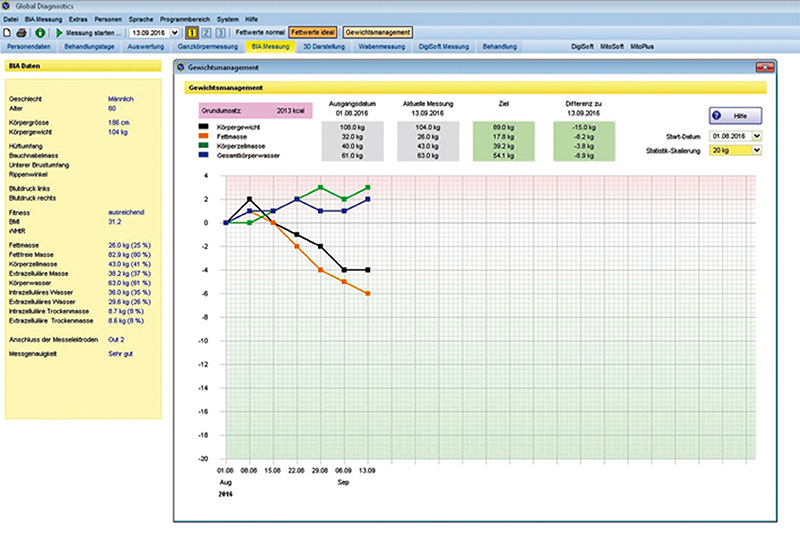Click the Fettmasse data point at 13.09
Image resolution: width=800 pixels, height=548 pixels.
(x=368, y=293)
